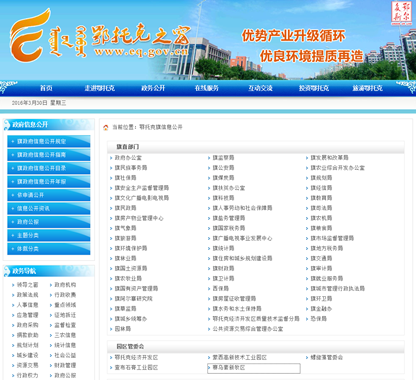416x380 pixels.
Task: Click the 旗政府信息公开年报 sidebar button
Action: pyautogui.click(x=49, y=182)
